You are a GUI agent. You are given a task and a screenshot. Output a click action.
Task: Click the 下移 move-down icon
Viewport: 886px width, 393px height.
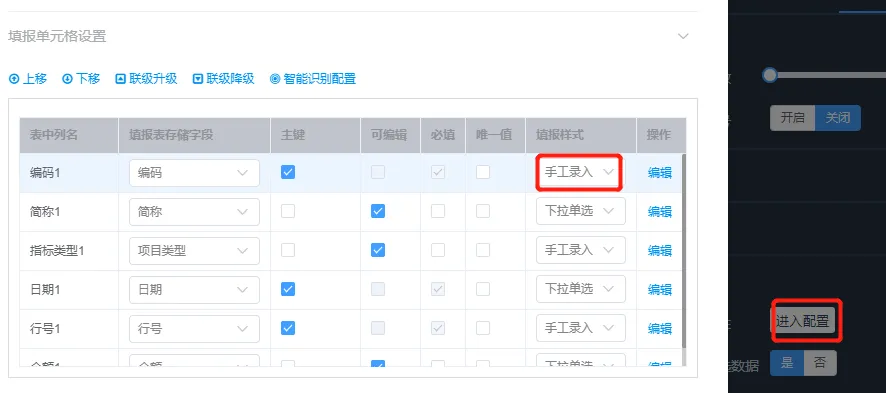pos(67,79)
